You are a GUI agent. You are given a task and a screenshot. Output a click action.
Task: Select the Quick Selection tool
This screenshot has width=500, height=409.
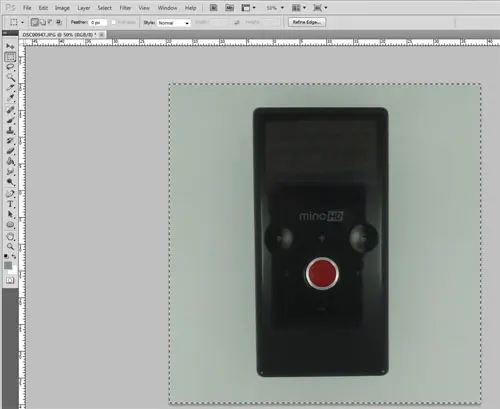(10, 78)
